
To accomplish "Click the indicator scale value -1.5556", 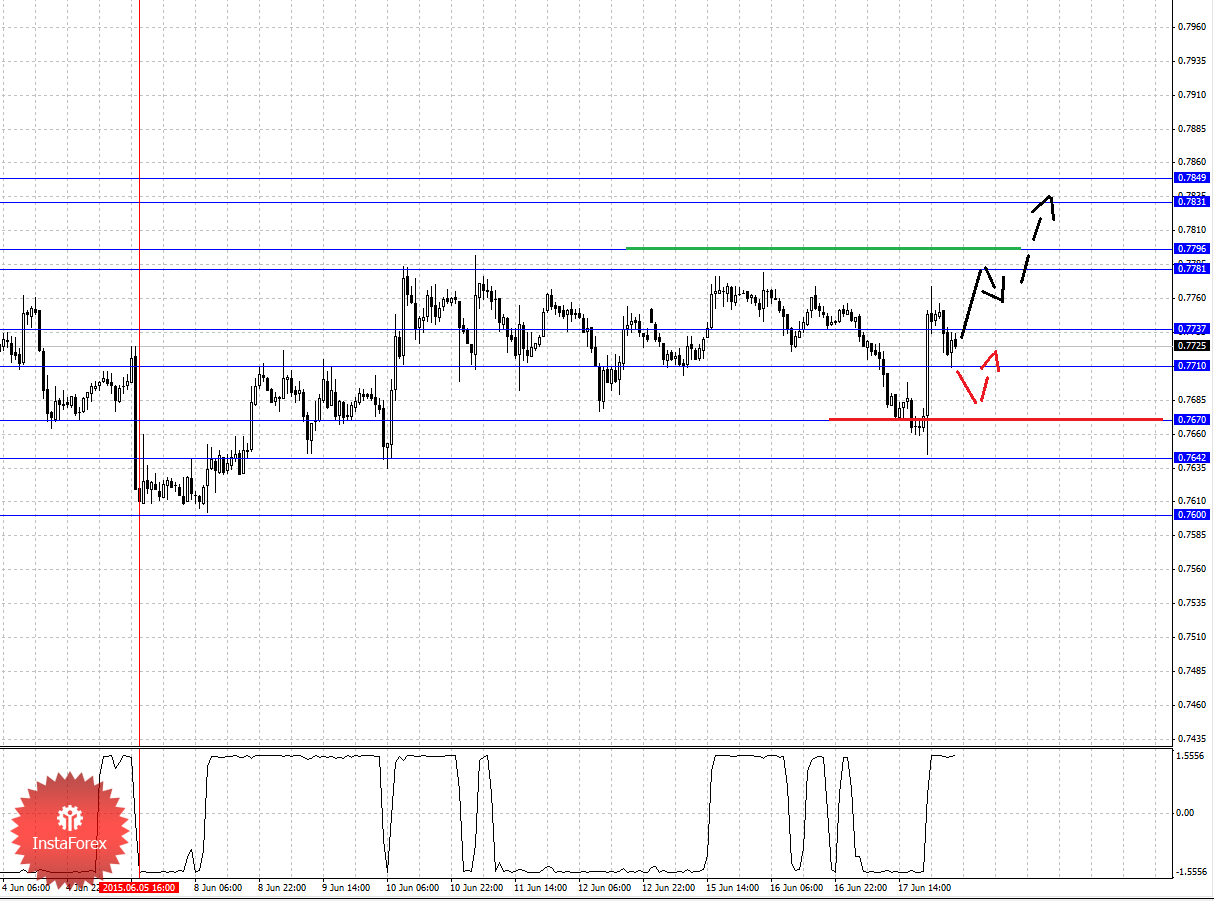I will coord(1191,871).
